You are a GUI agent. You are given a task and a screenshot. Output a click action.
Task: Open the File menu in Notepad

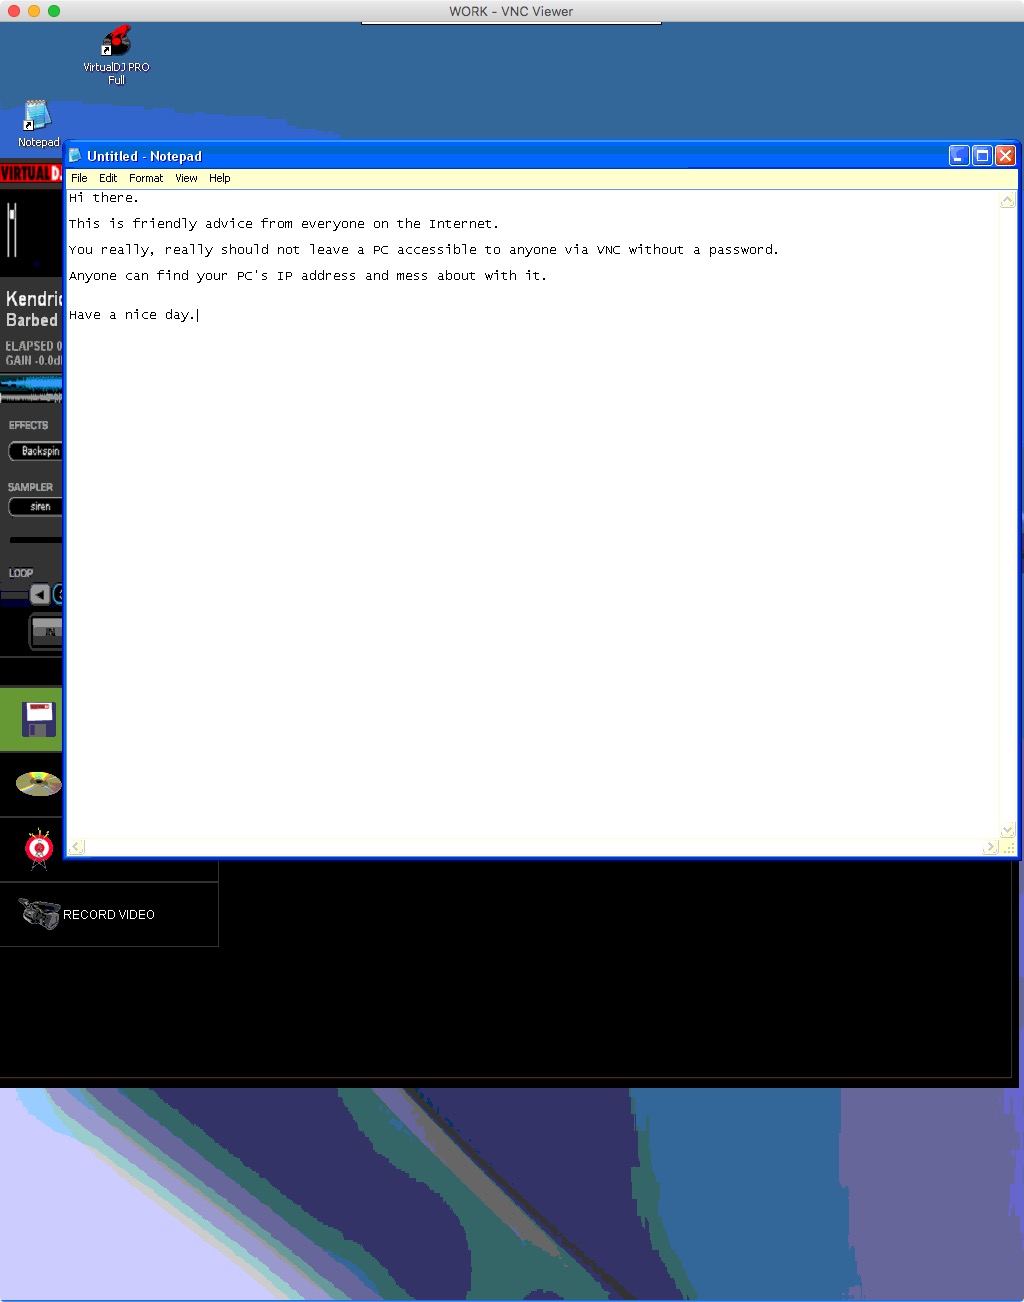(x=79, y=178)
